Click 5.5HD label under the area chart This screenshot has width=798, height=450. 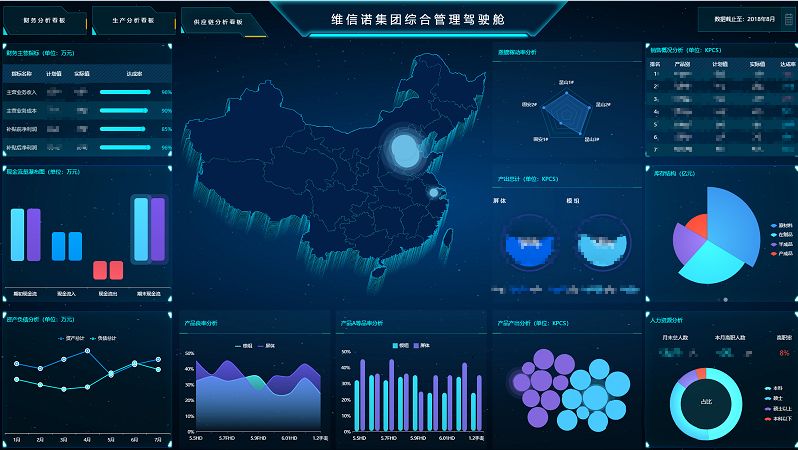pyautogui.click(x=196, y=438)
